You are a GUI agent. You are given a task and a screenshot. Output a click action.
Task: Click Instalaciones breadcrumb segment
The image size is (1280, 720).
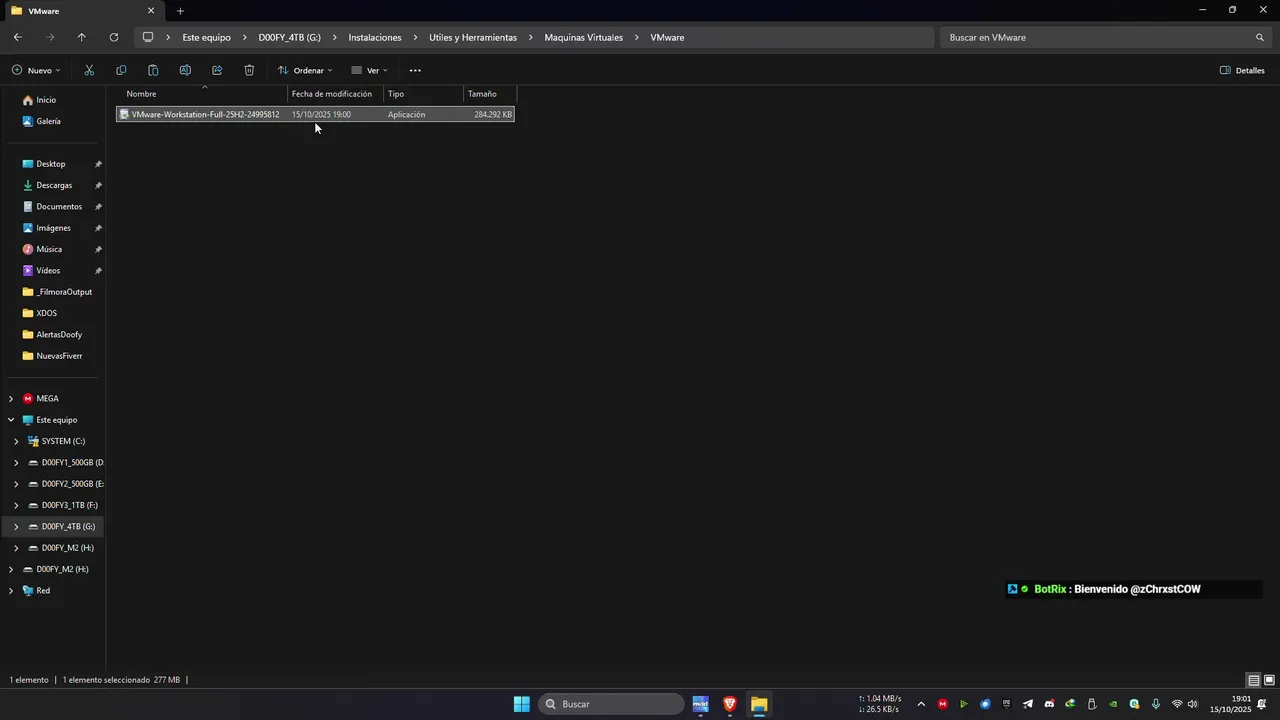click(375, 37)
